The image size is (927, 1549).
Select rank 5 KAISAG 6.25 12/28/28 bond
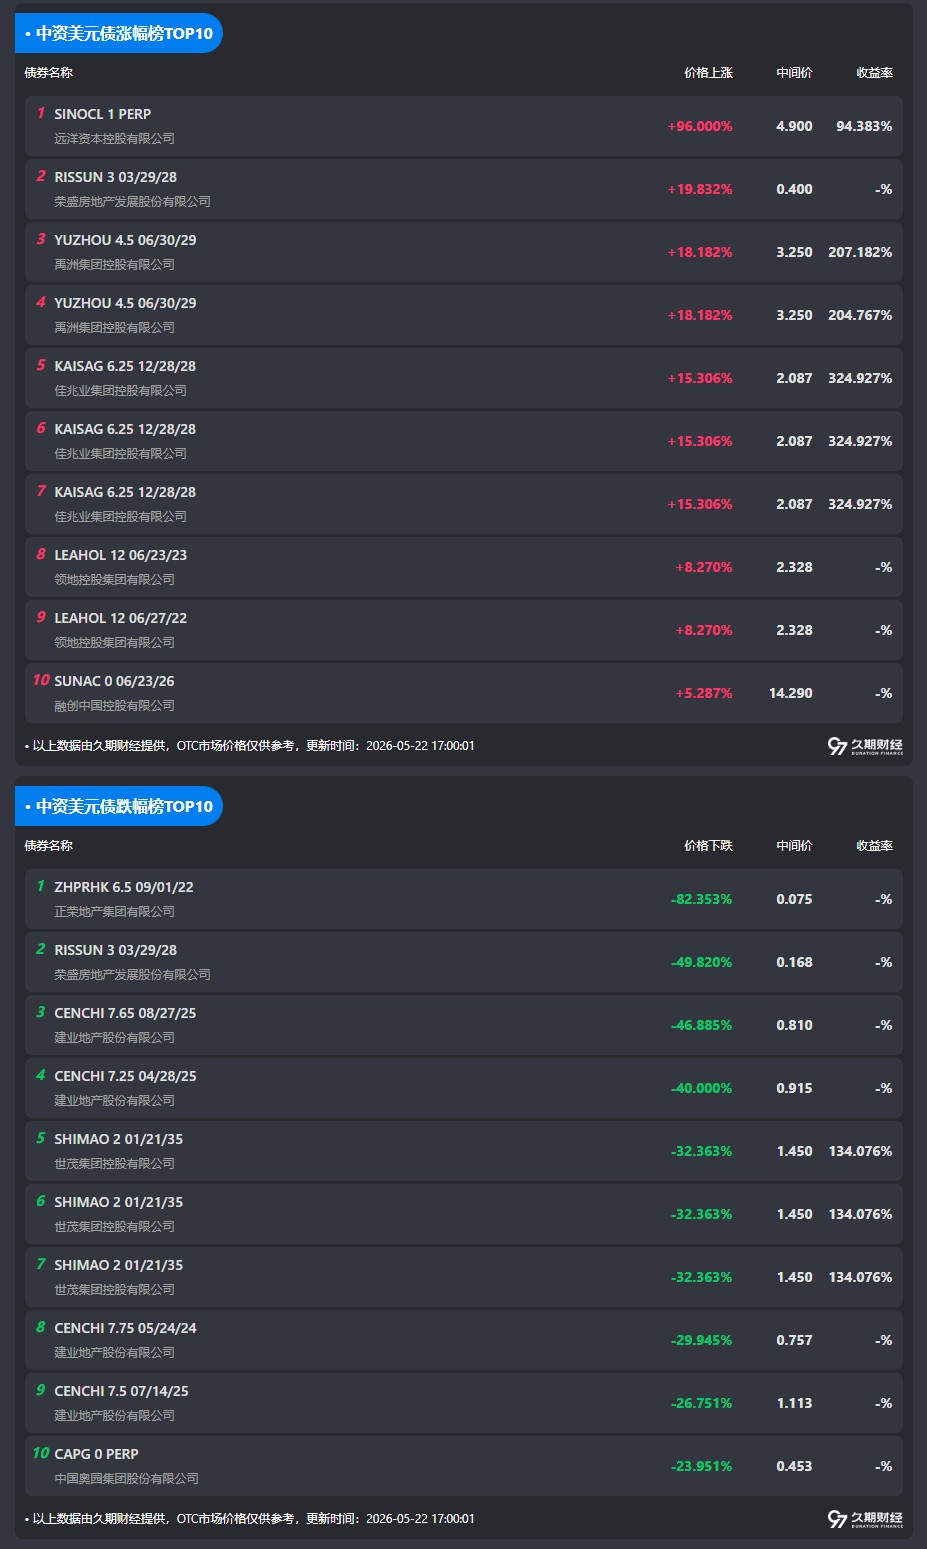[x=125, y=366]
